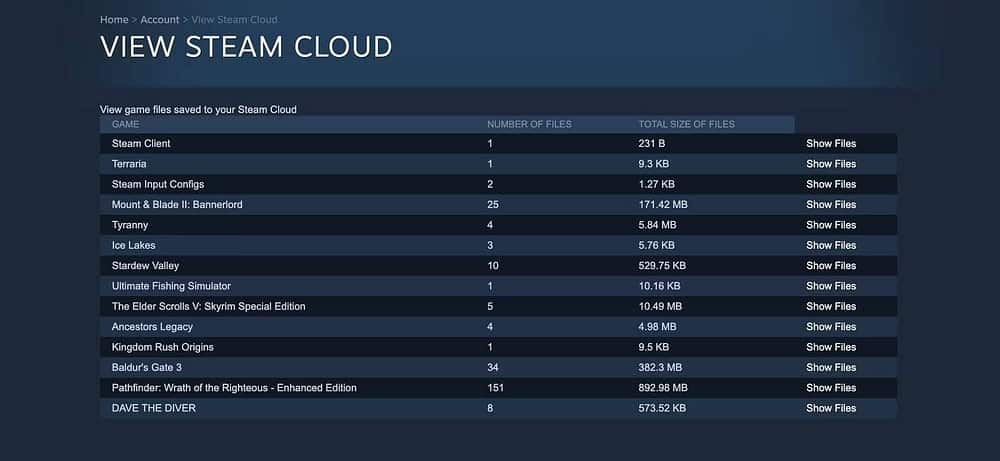Click the 5.76 KB size value
The image size is (1000, 461).
click(x=657, y=245)
